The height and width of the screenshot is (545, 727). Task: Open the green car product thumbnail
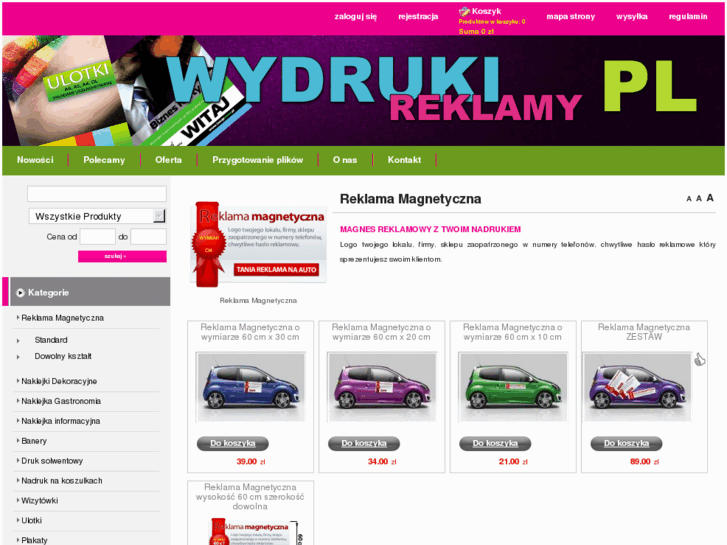513,387
